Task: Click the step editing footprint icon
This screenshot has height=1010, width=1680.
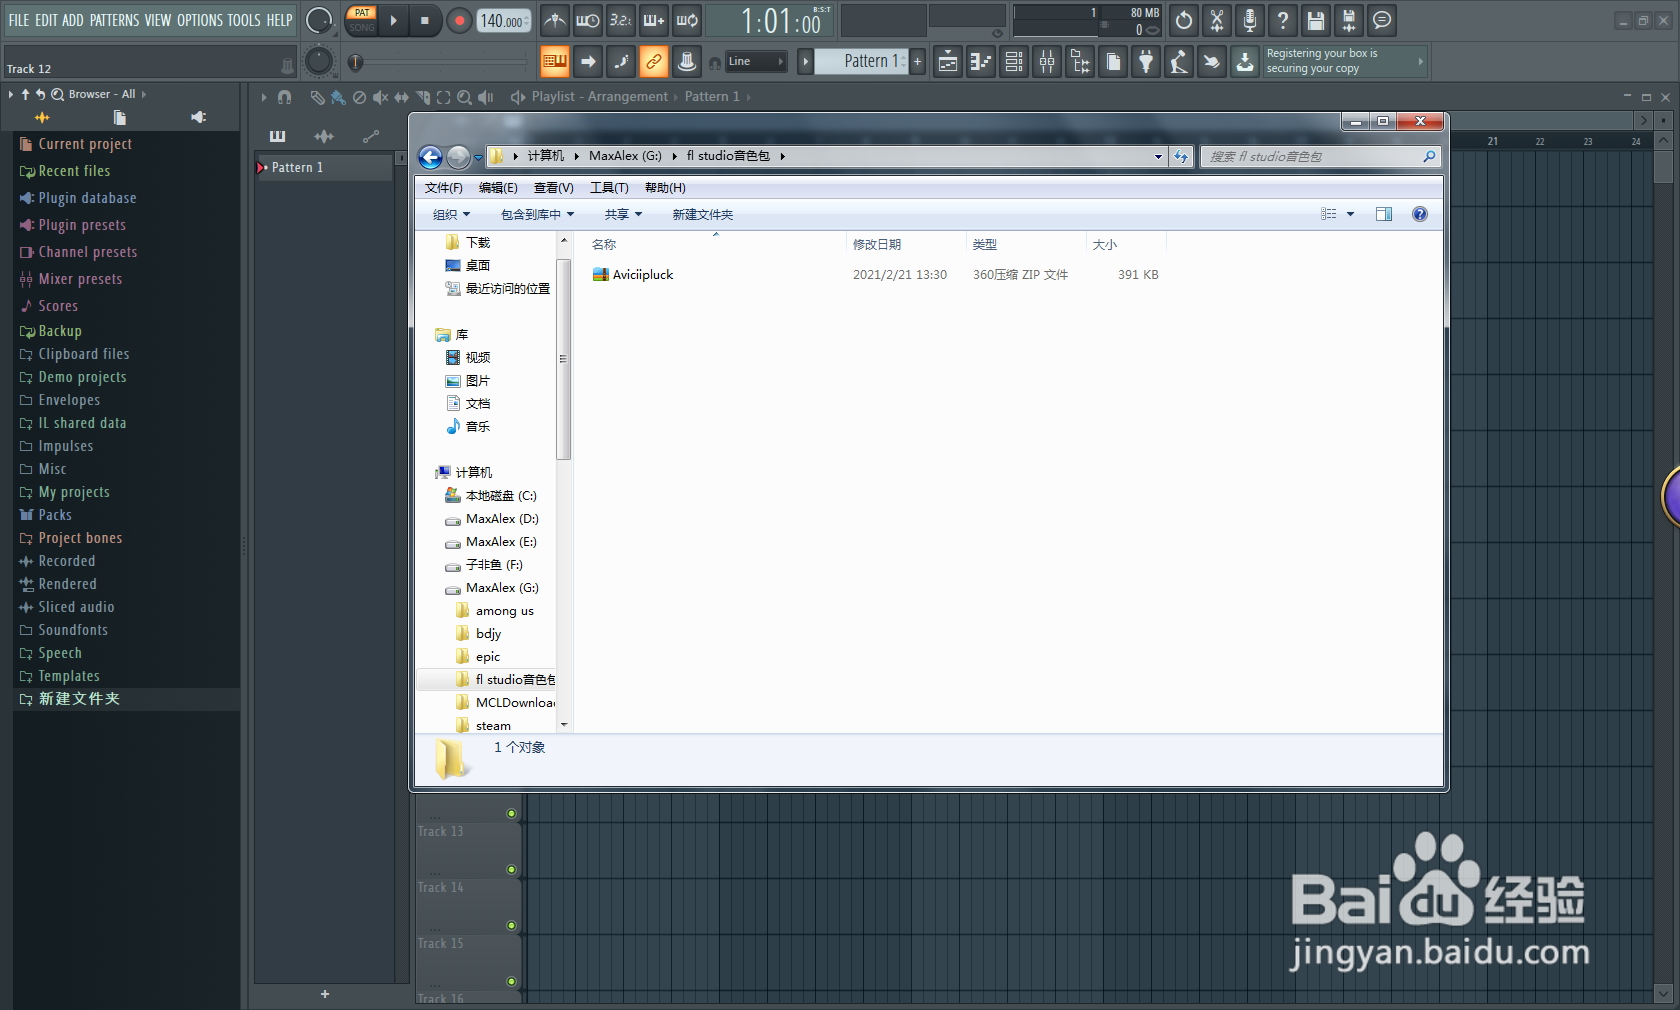Action: pos(621,62)
